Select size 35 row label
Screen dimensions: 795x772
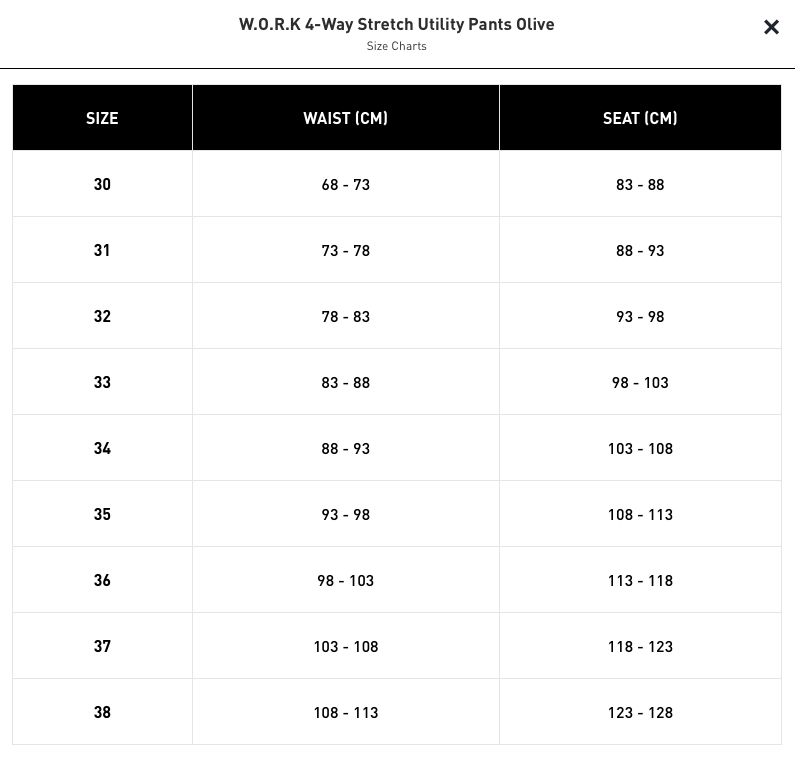(x=102, y=514)
